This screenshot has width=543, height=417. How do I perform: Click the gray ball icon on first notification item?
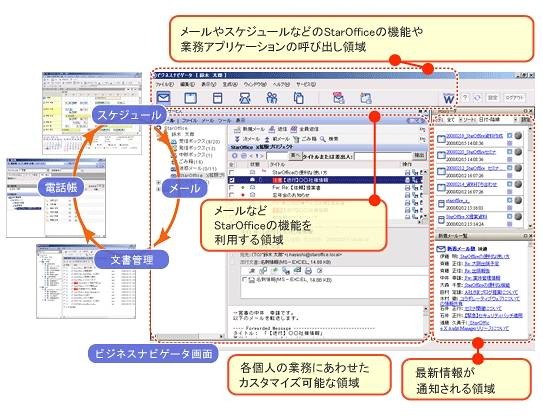click(x=518, y=136)
